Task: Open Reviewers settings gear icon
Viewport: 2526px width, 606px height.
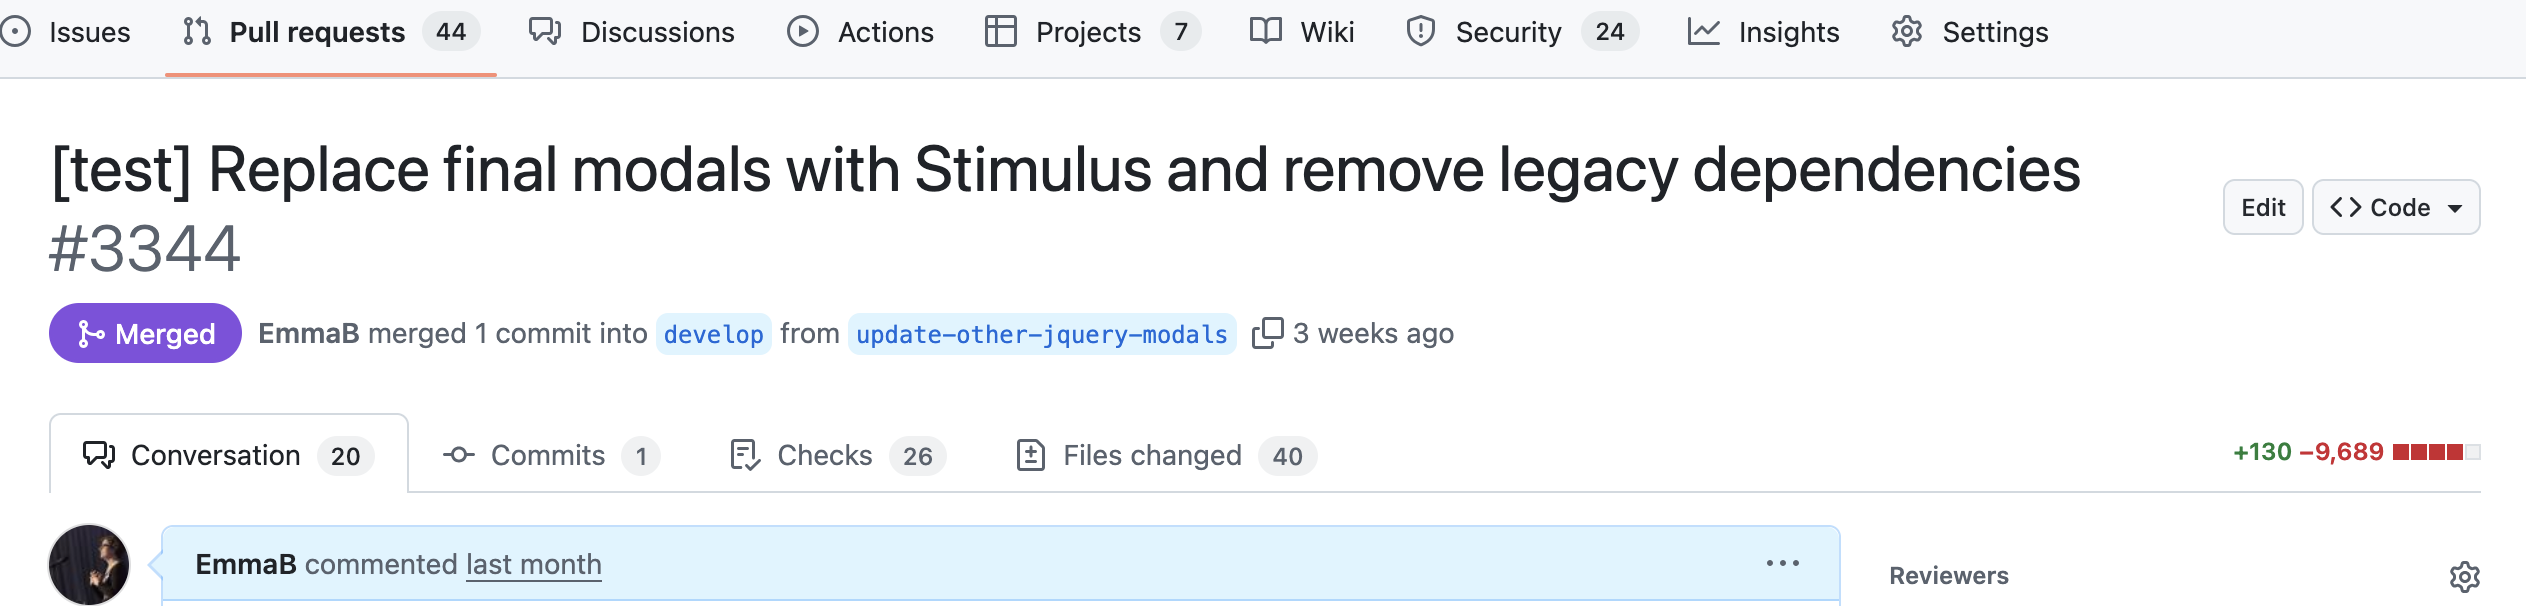Action: click(2464, 577)
